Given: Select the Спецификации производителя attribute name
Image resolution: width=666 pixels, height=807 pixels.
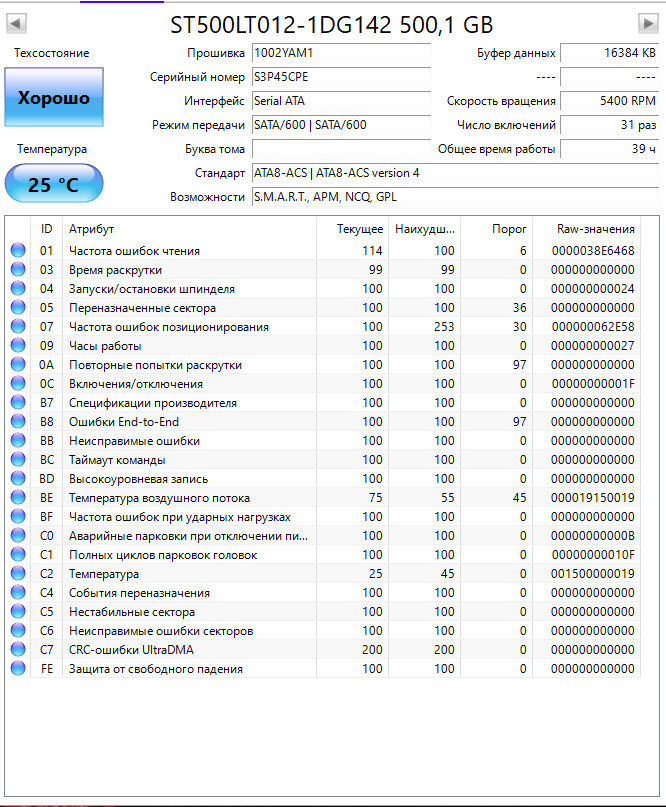Looking at the screenshot, I should click(x=153, y=403).
